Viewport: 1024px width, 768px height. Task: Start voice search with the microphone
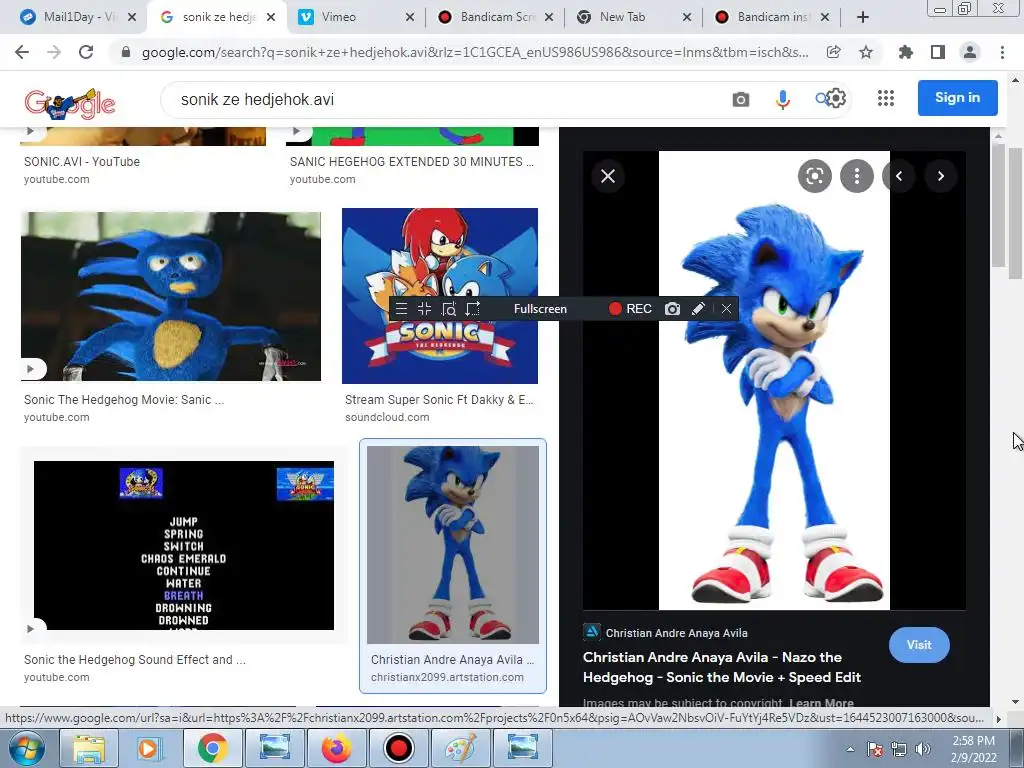coord(782,99)
